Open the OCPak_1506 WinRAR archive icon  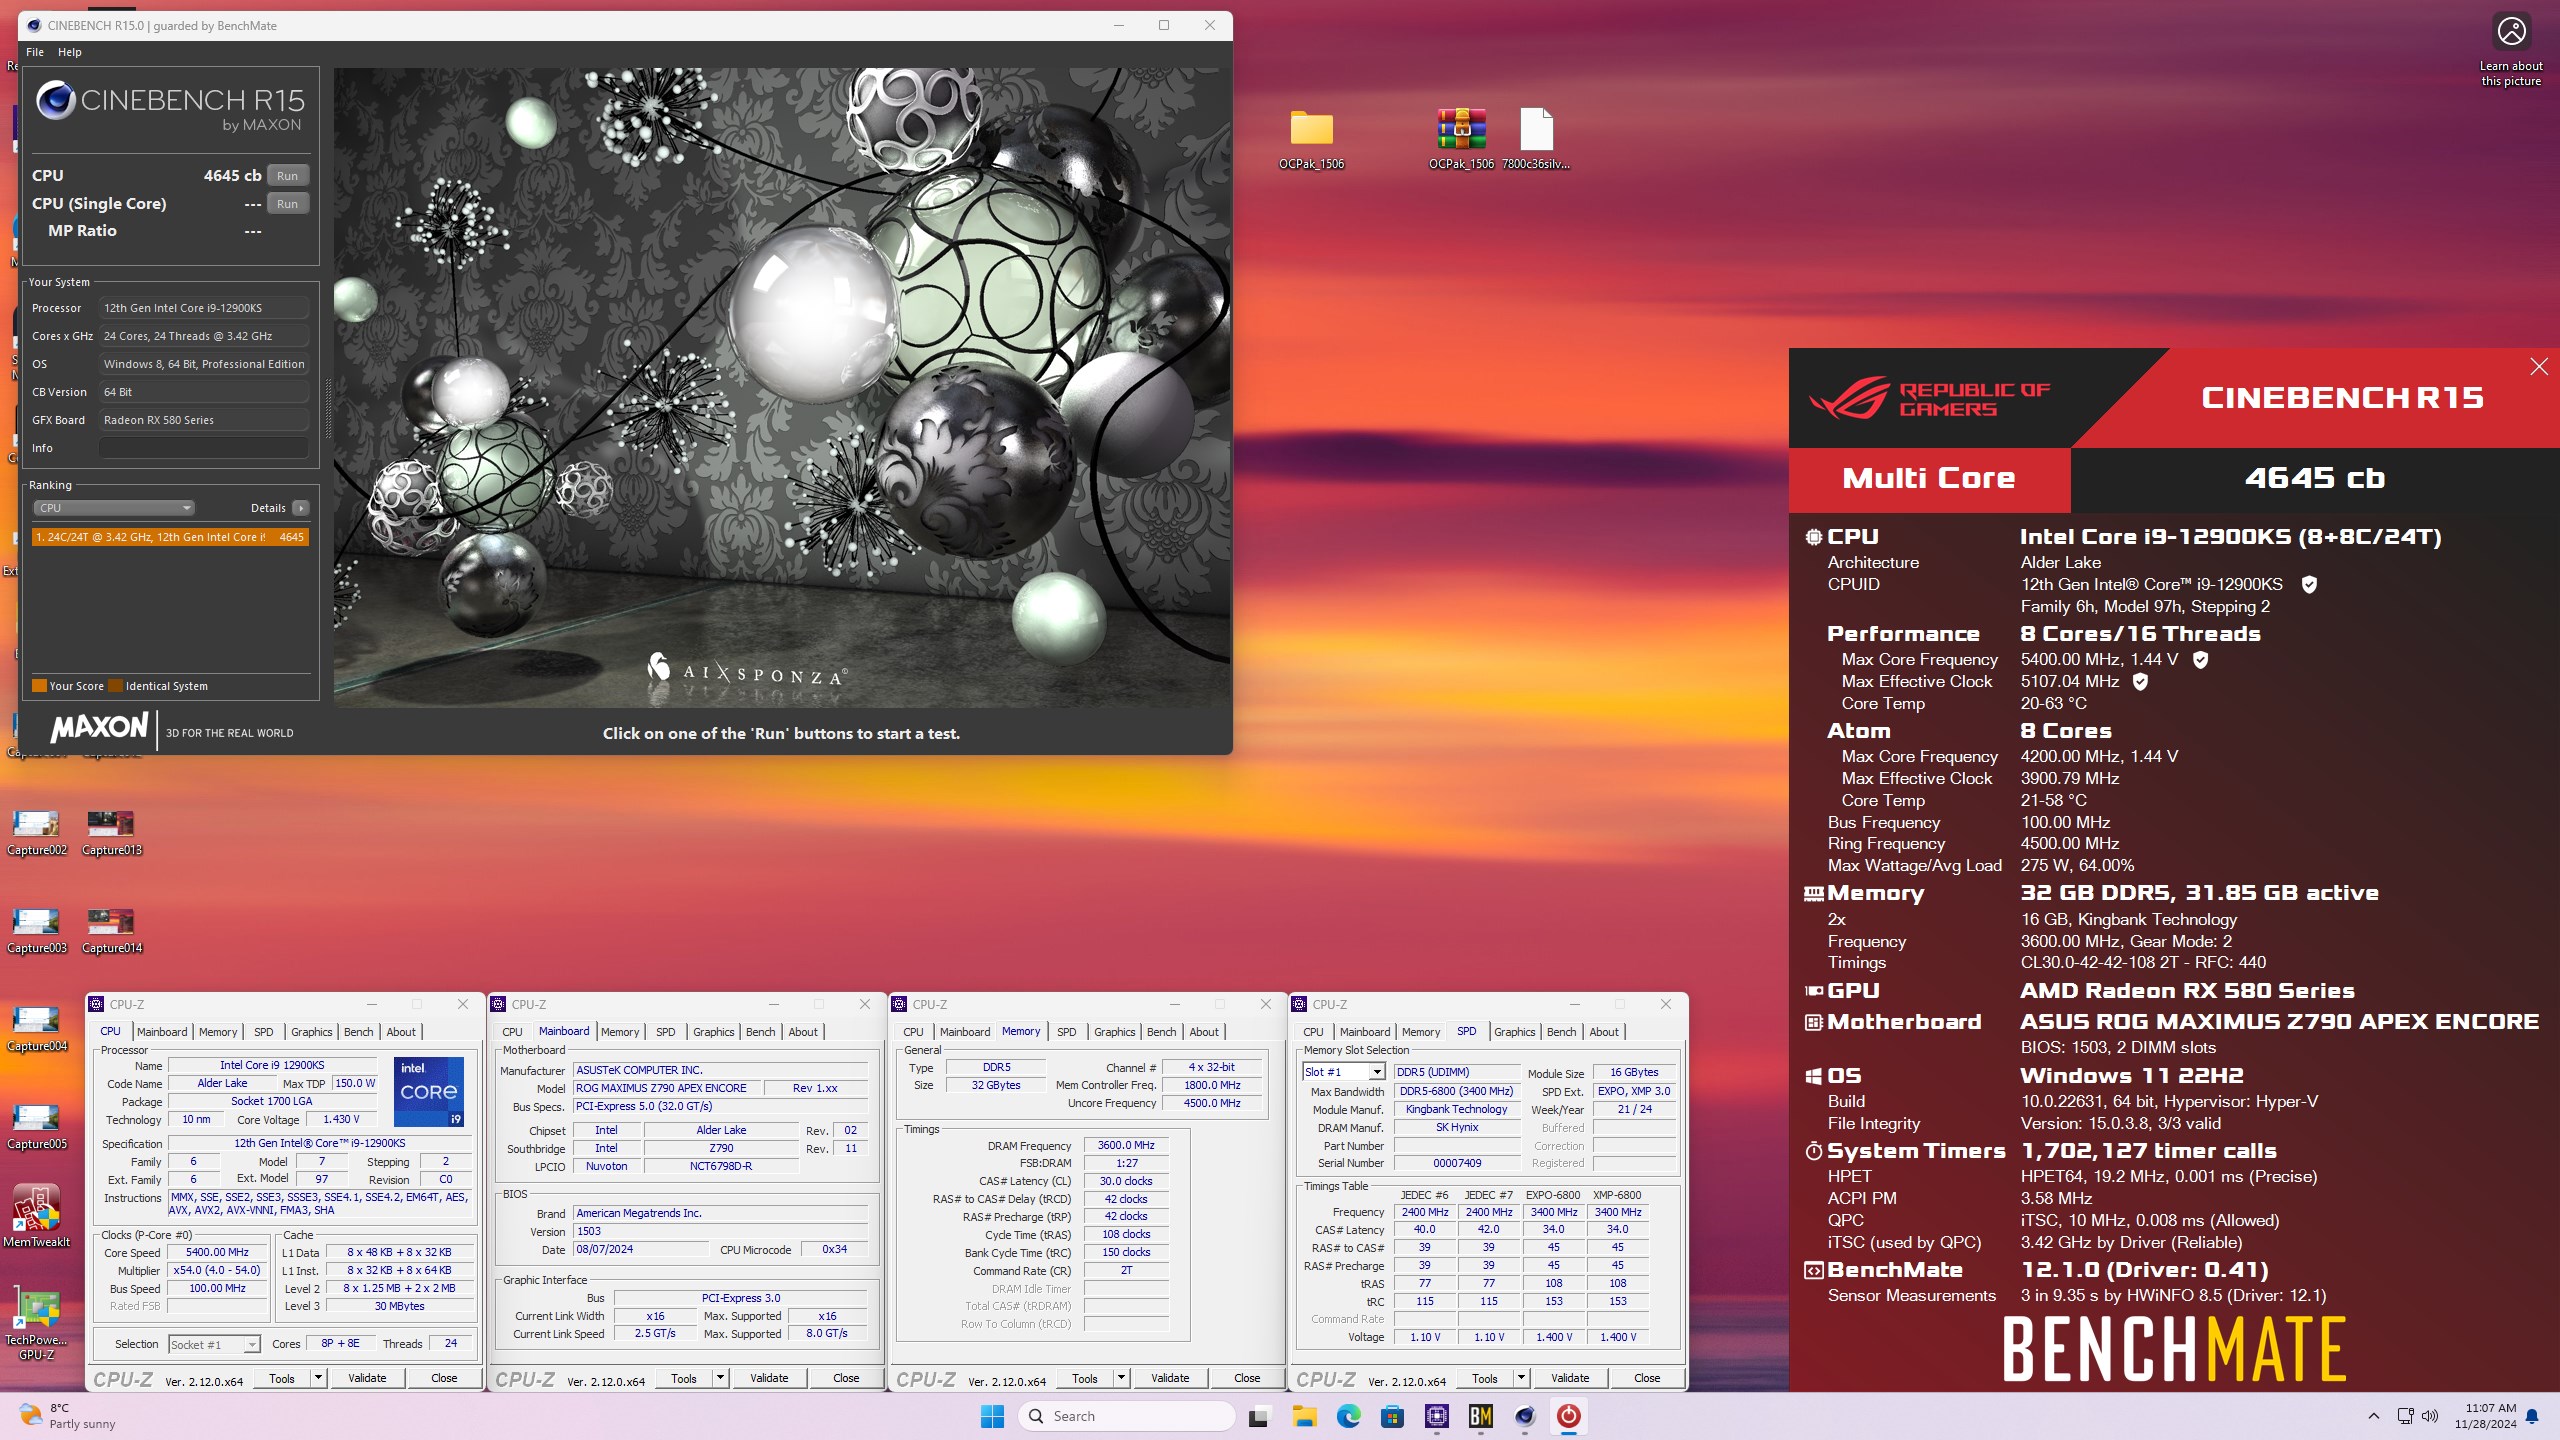(x=1461, y=138)
